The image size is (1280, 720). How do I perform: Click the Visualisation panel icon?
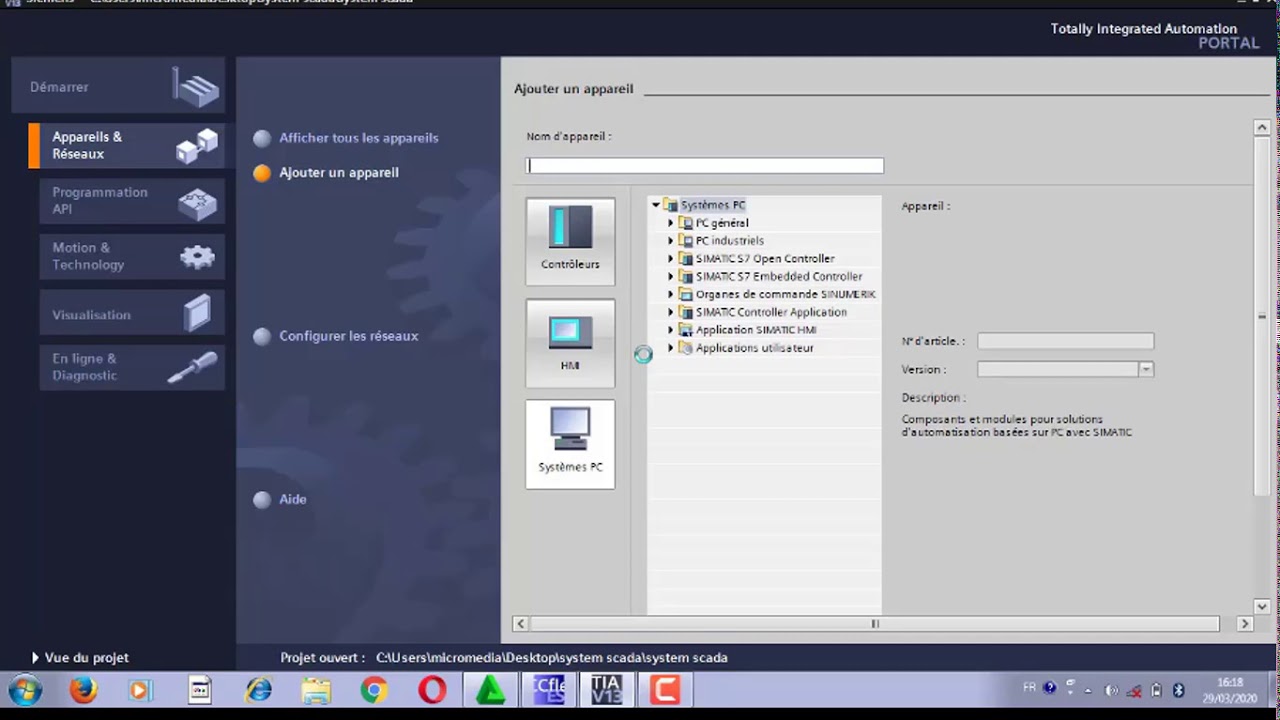tap(198, 313)
